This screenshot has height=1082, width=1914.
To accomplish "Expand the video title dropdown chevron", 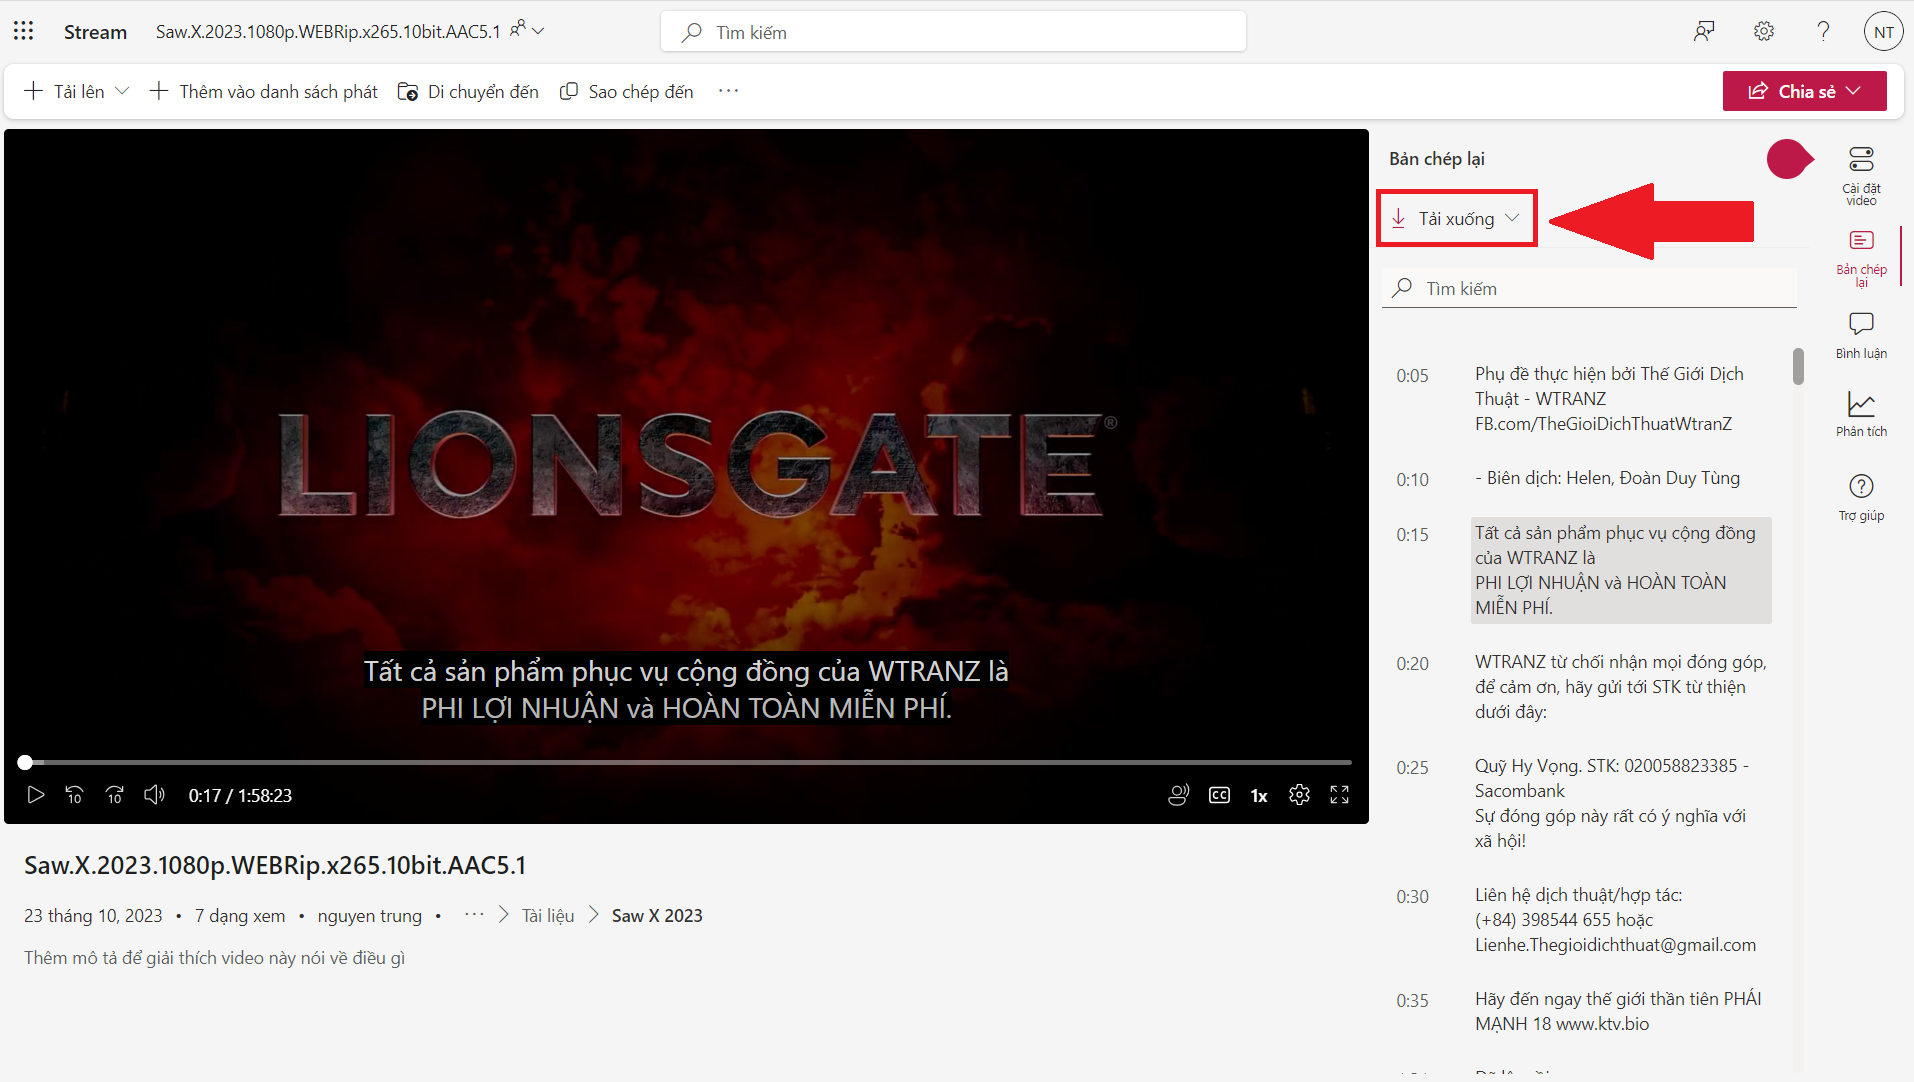I will coord(538,31).
